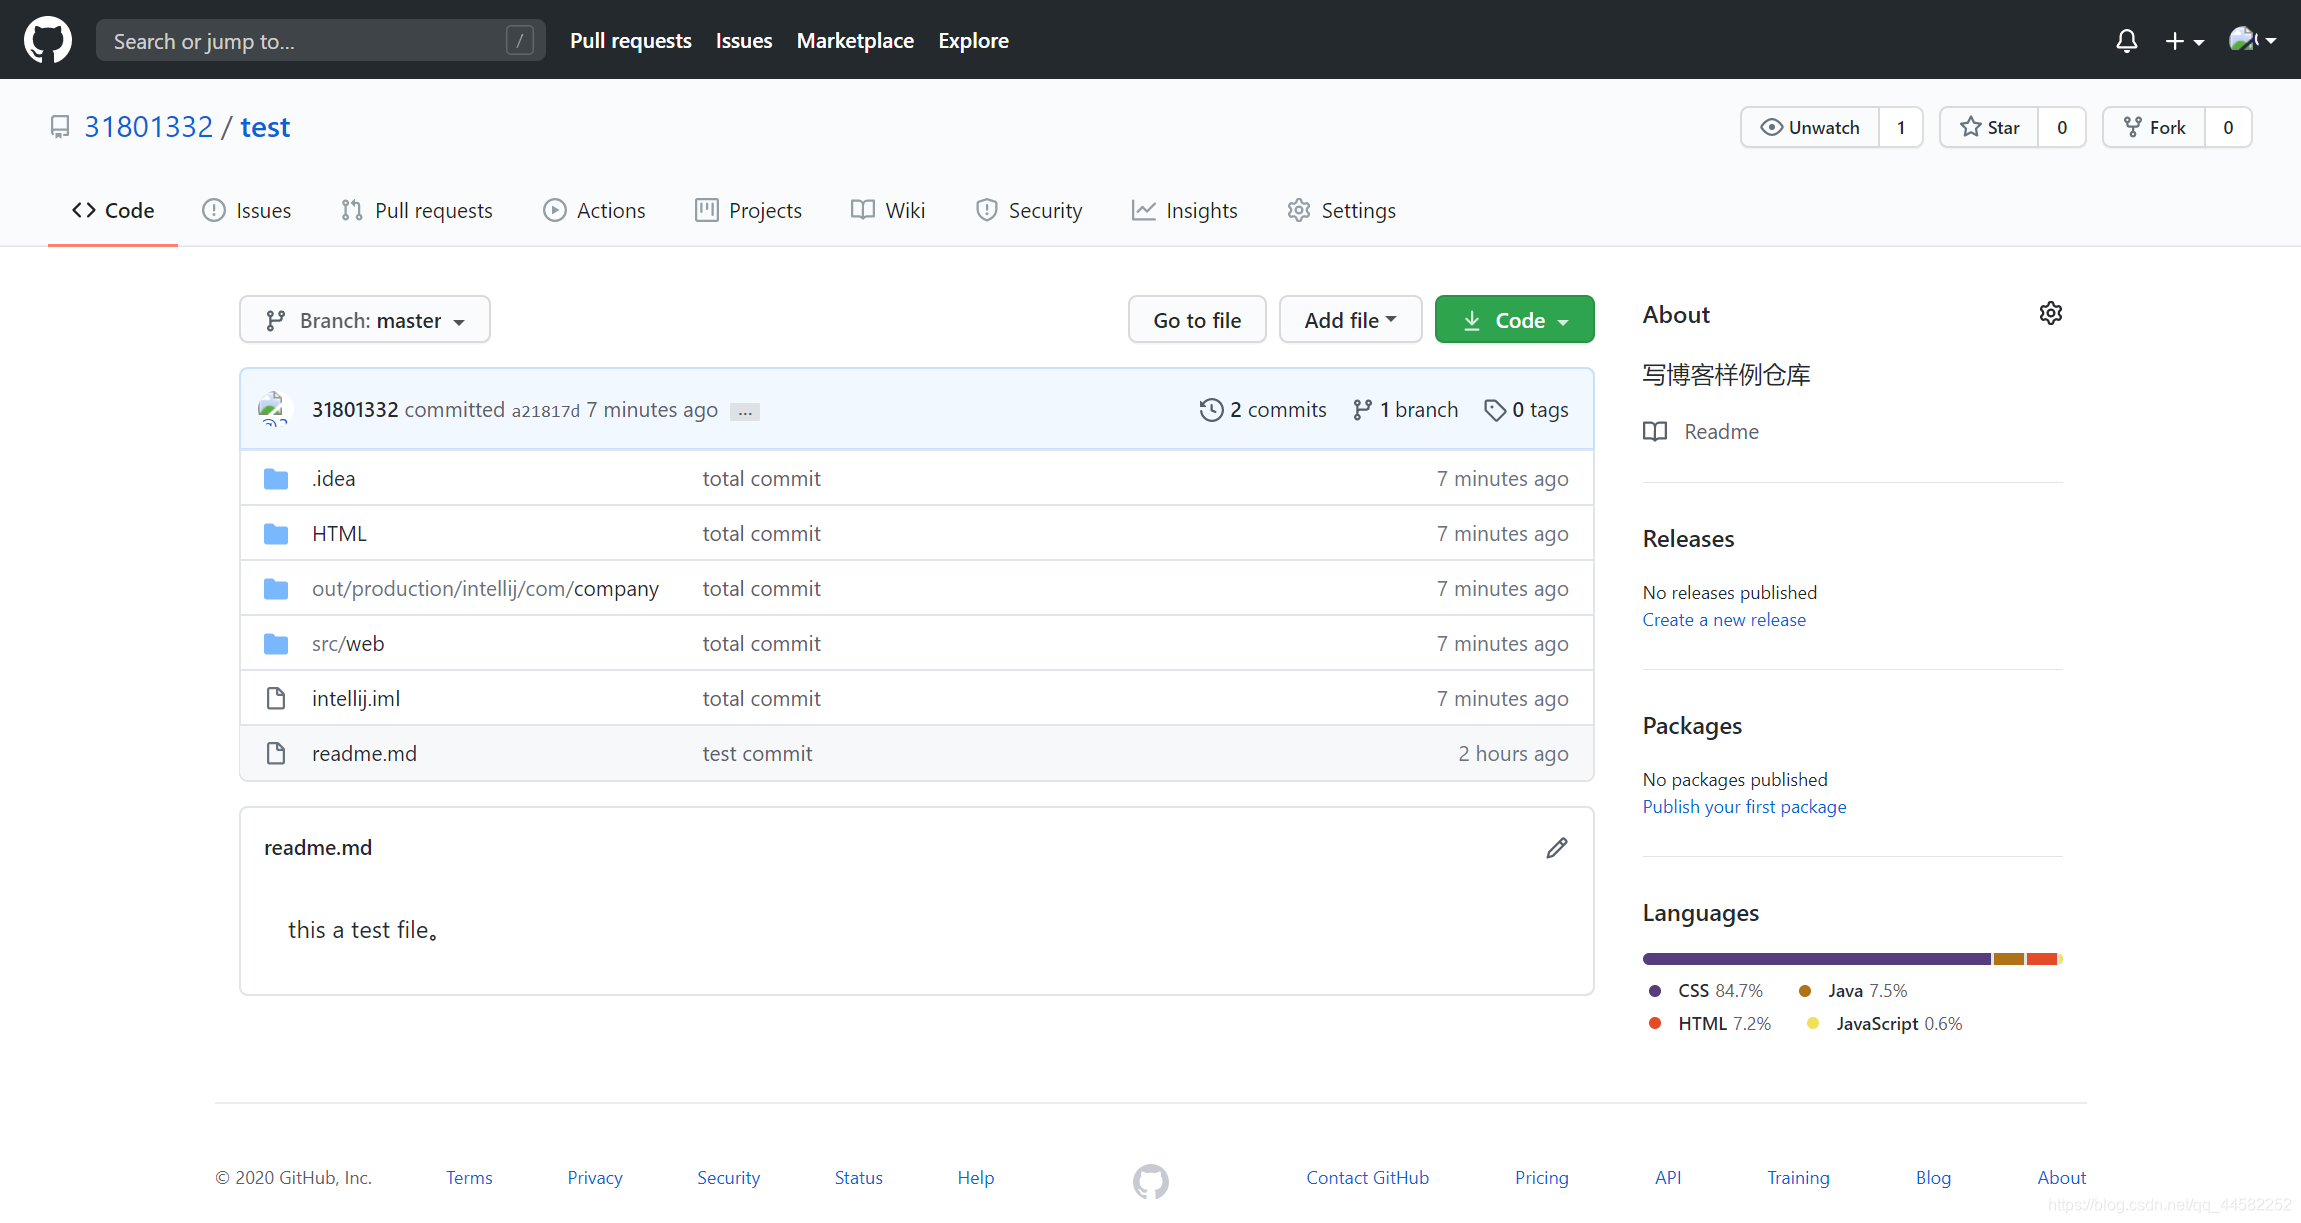The image size is (2301, 1223).
Task: Open the test repository name link
Action: click(265, 127)
